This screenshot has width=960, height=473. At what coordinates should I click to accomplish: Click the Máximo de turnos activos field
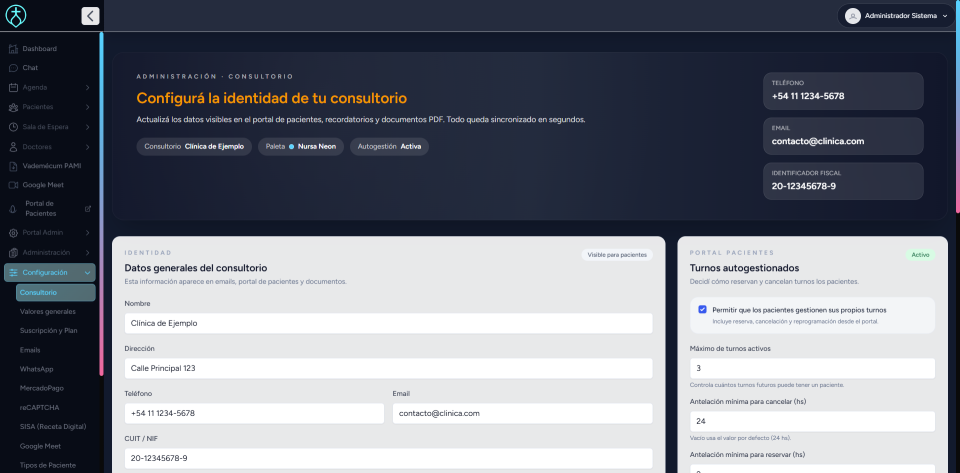click(x=812, y=369)
